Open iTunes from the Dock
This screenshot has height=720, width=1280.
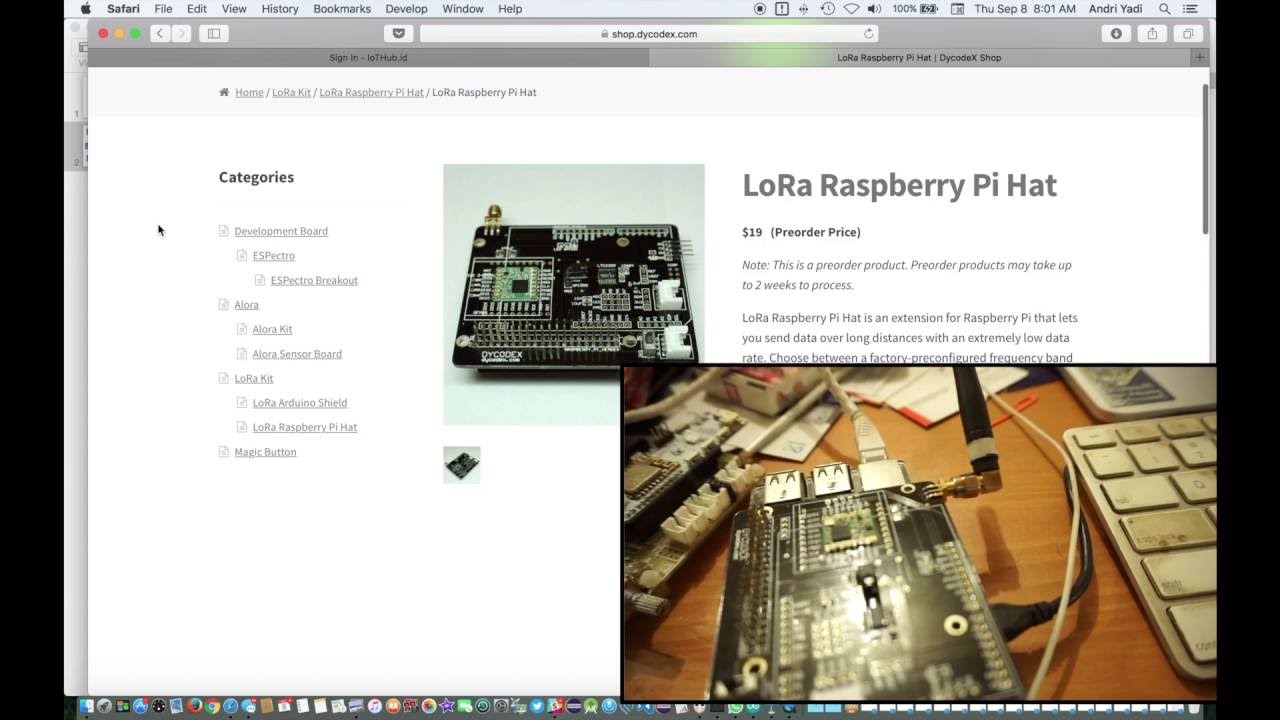tap(374, 706)
